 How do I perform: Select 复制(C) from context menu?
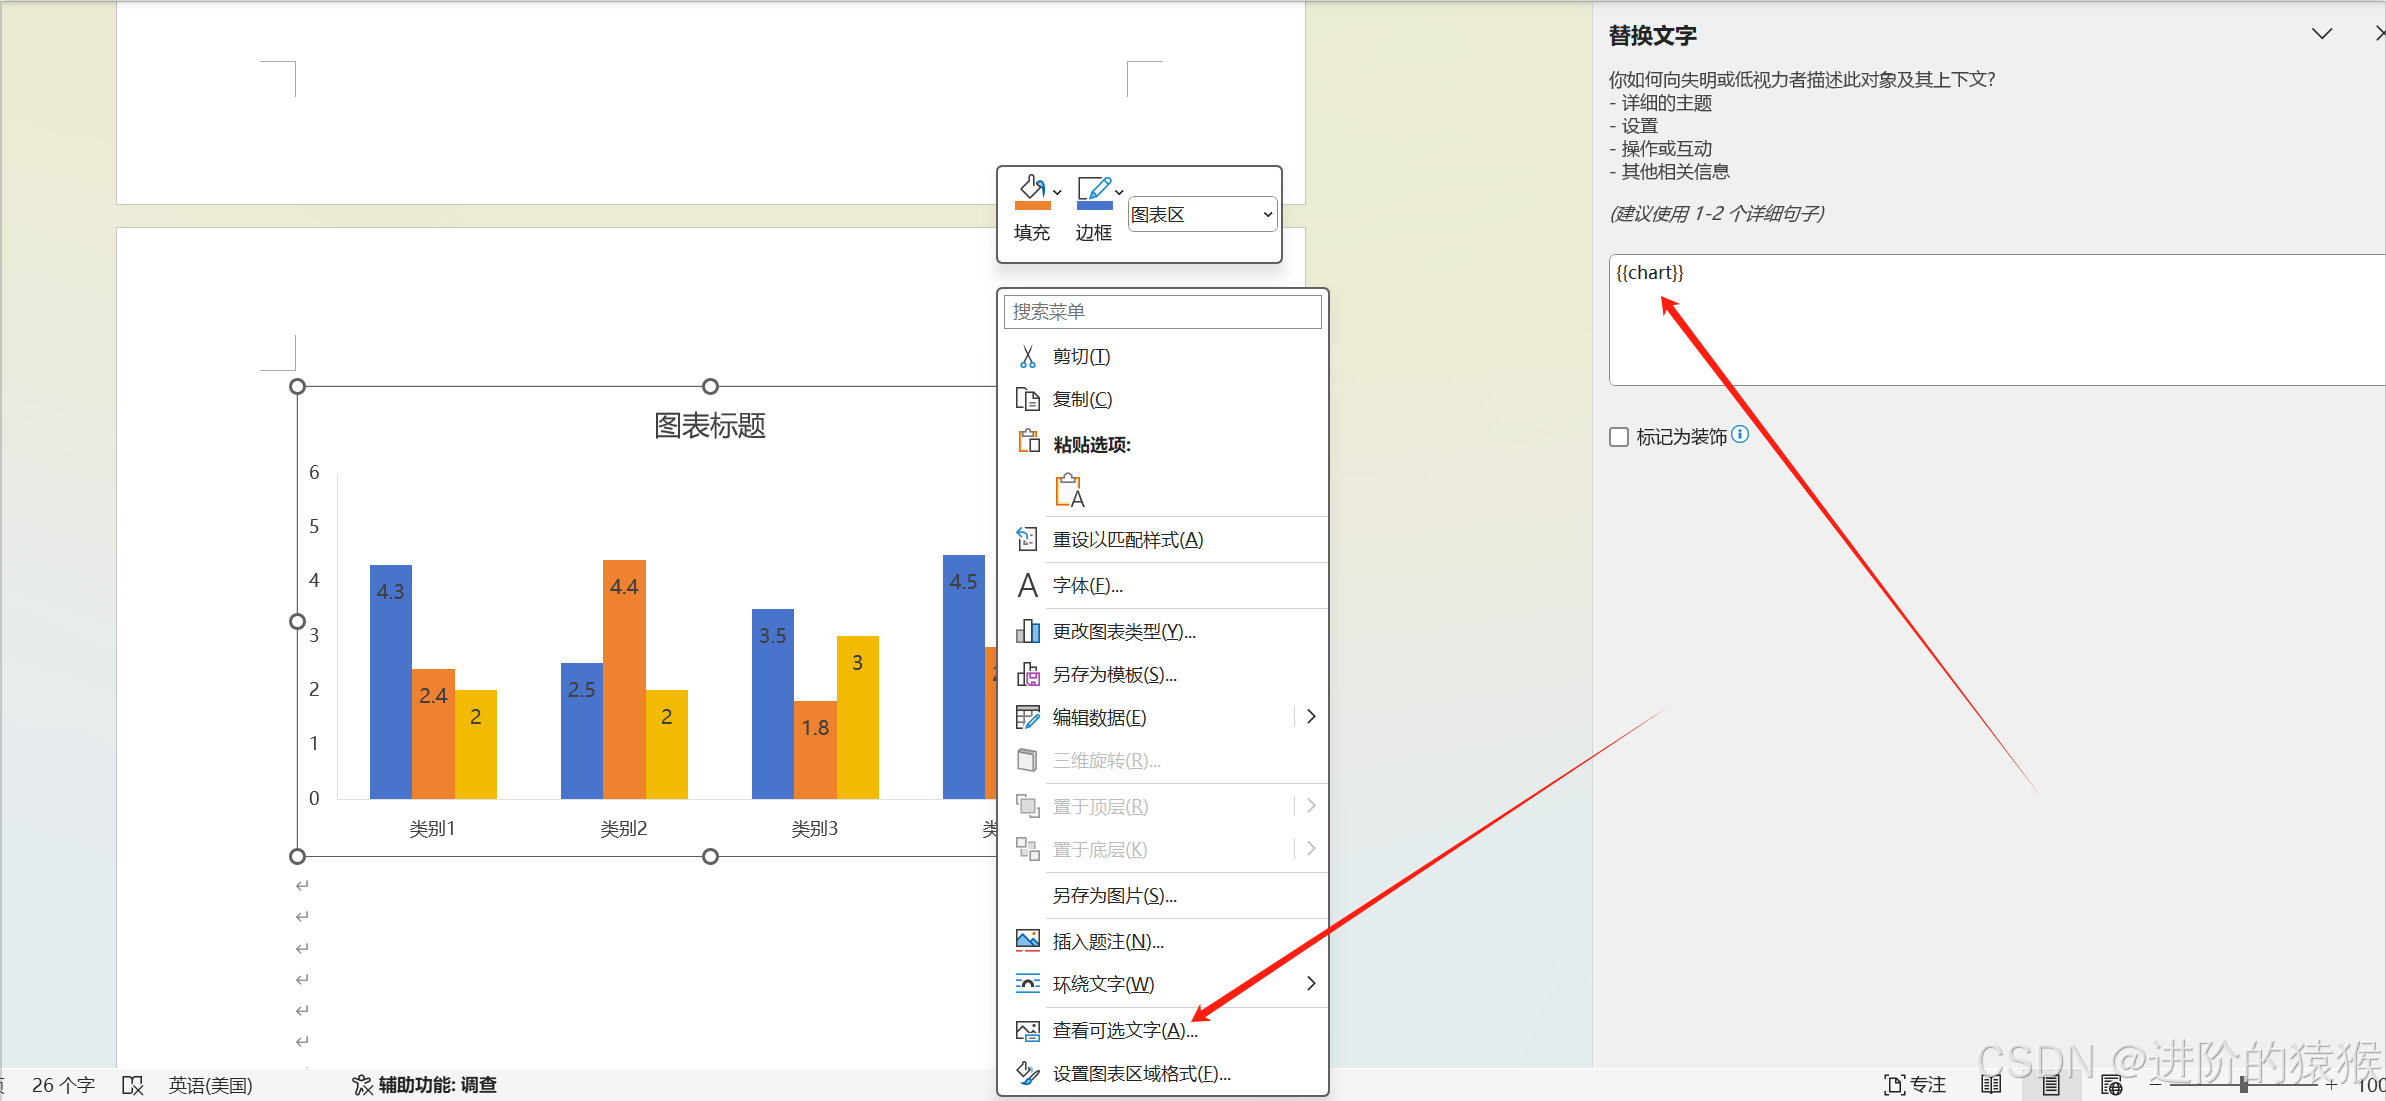click(x=1164, y=400)
